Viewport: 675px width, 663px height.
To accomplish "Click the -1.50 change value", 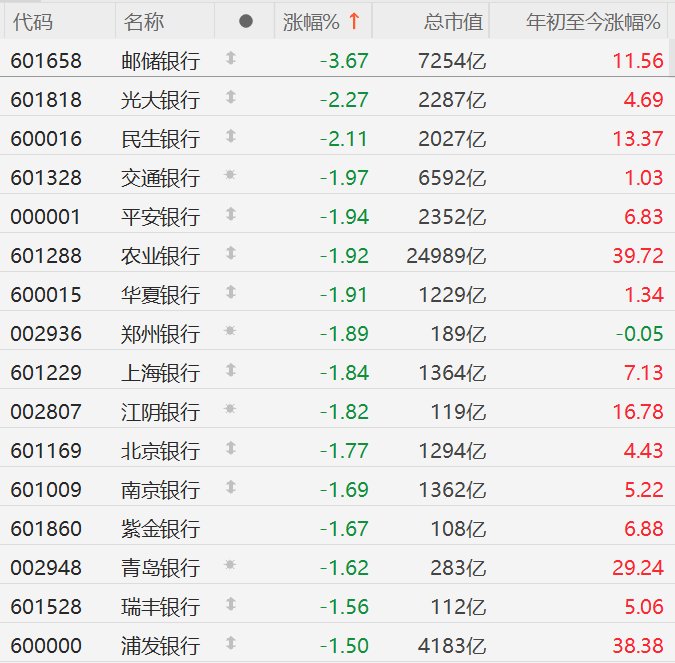I will 344,646.
